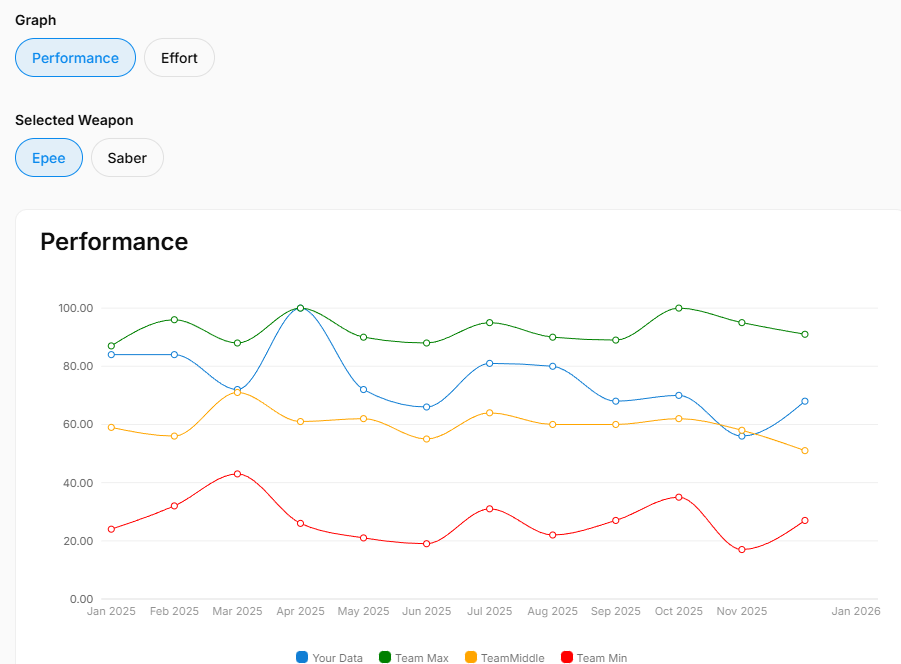Click the Team Min data point for Mar 2025
The height and width of the screenshot is (664, 901).
(237, 474)
